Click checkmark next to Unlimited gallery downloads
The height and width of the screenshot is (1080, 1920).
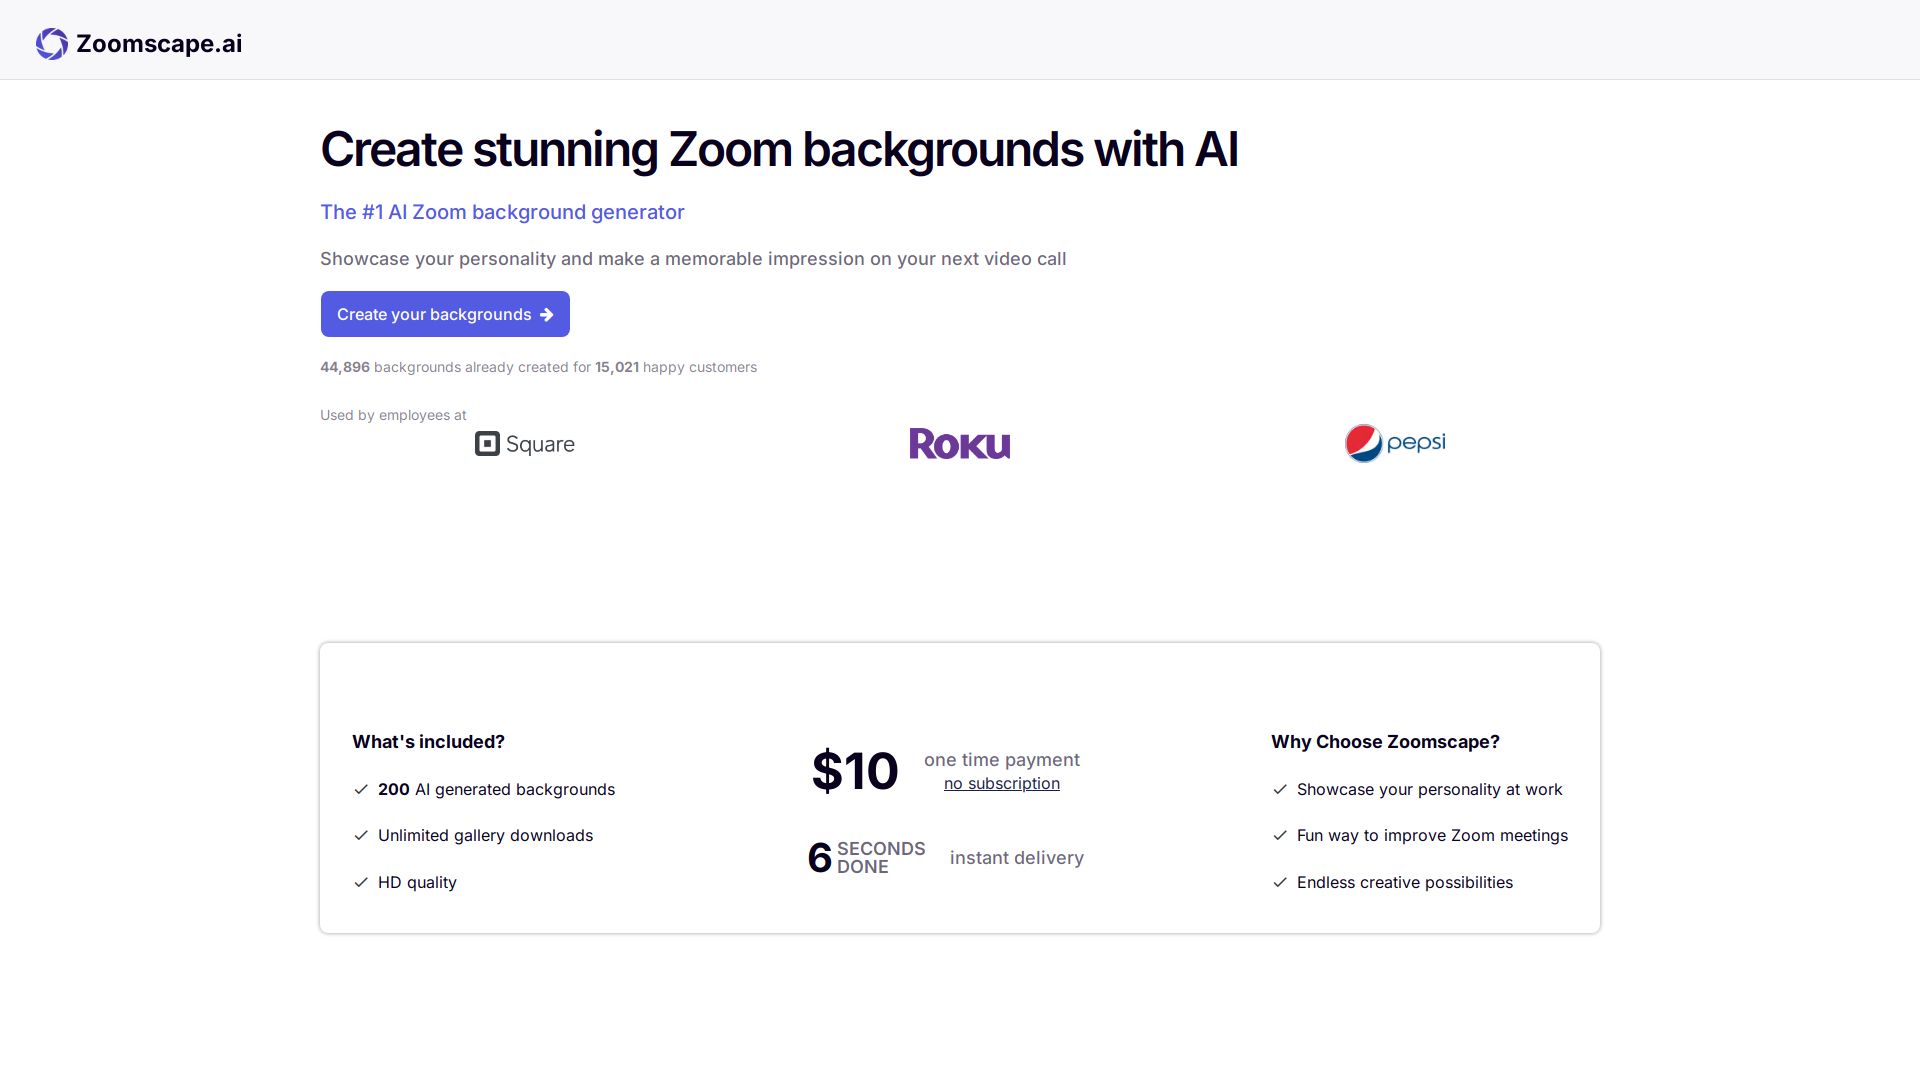(361, 836)
